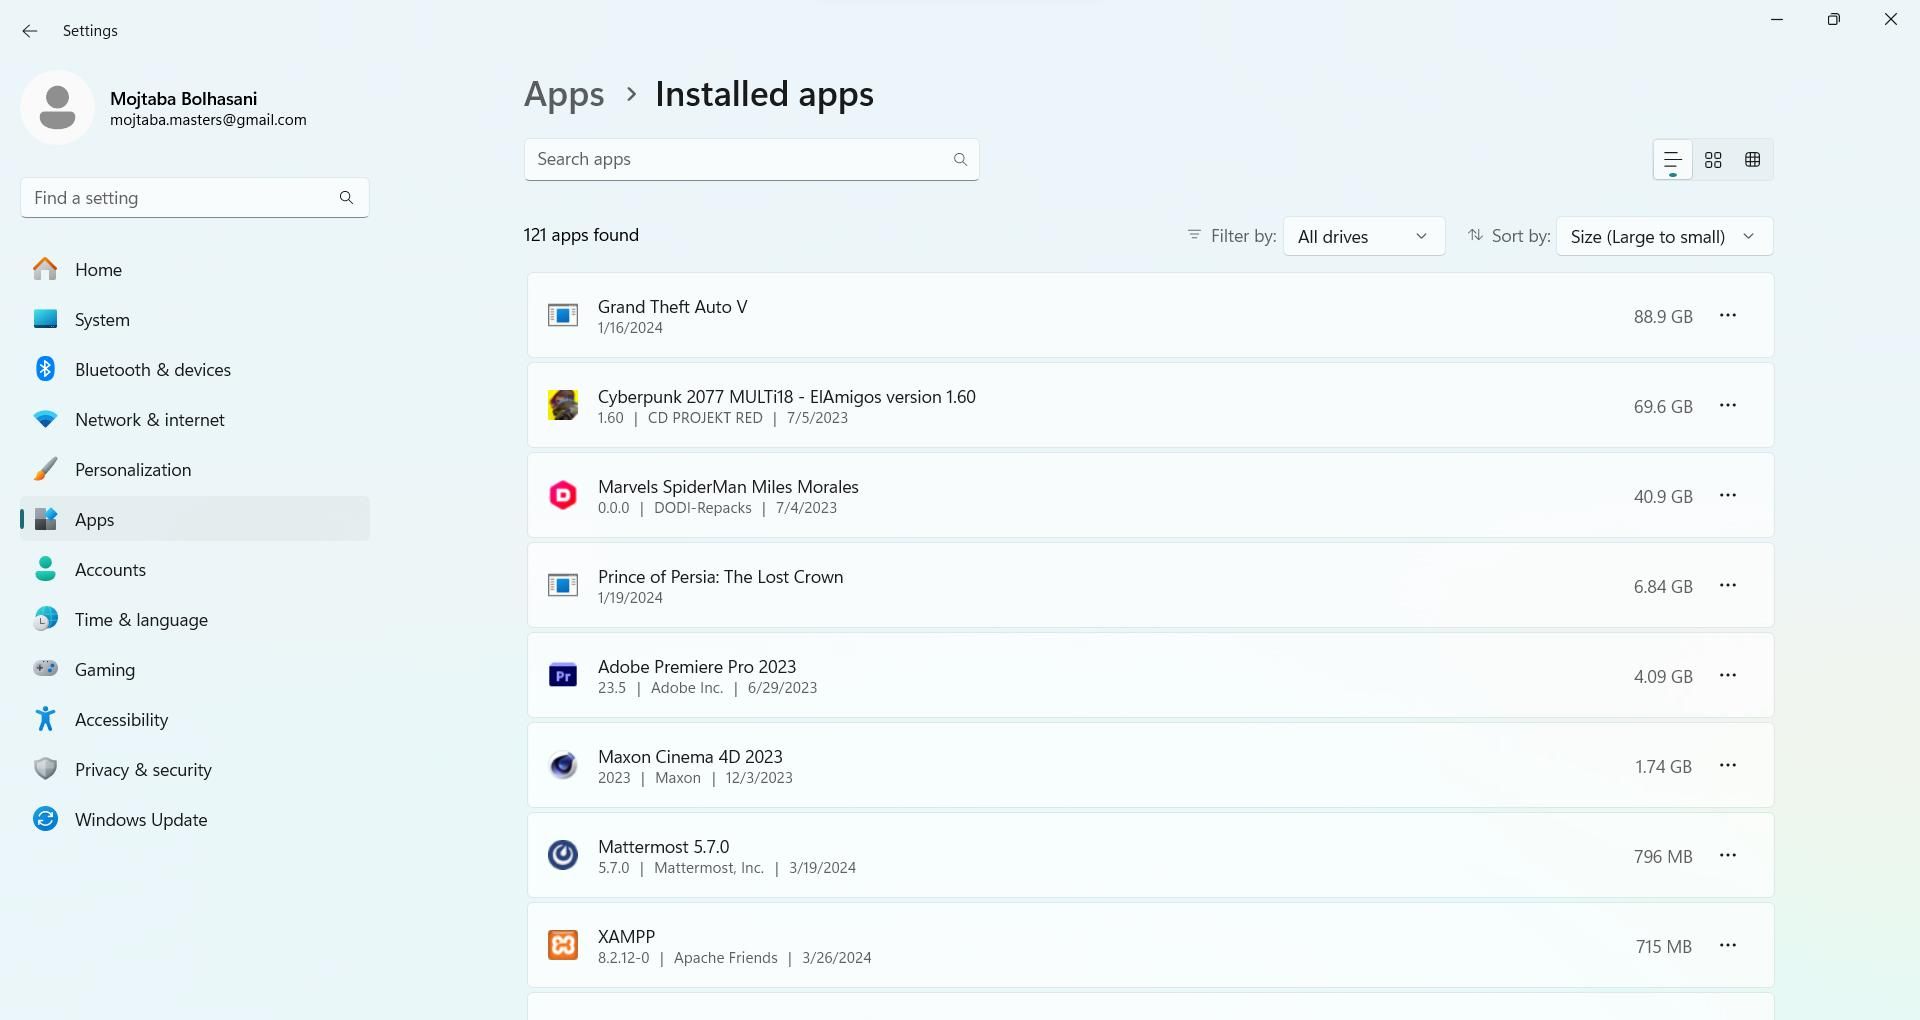Focus the Find a setting input field
Screen dimensions: 1920x1020
pos(195,198)
